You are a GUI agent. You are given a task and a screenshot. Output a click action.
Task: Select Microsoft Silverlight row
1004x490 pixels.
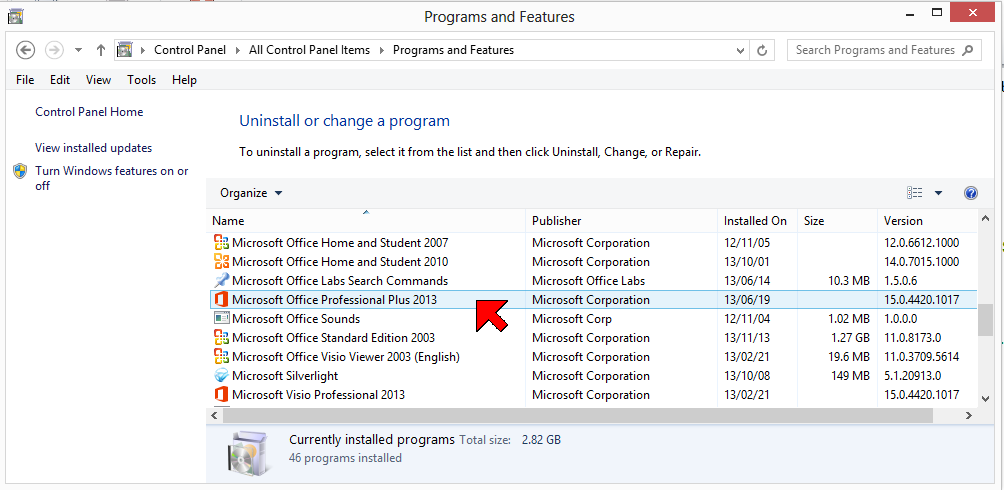tap(592, 376)
